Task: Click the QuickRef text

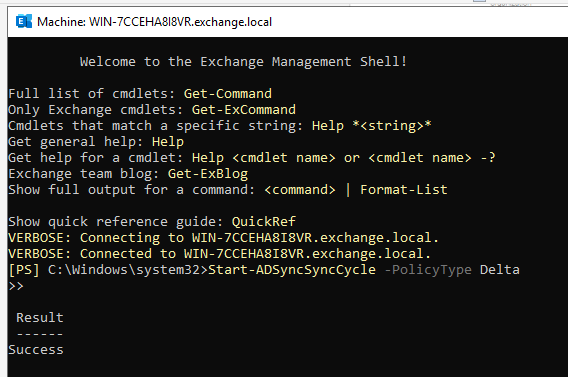Action: [x=264, y=221]
